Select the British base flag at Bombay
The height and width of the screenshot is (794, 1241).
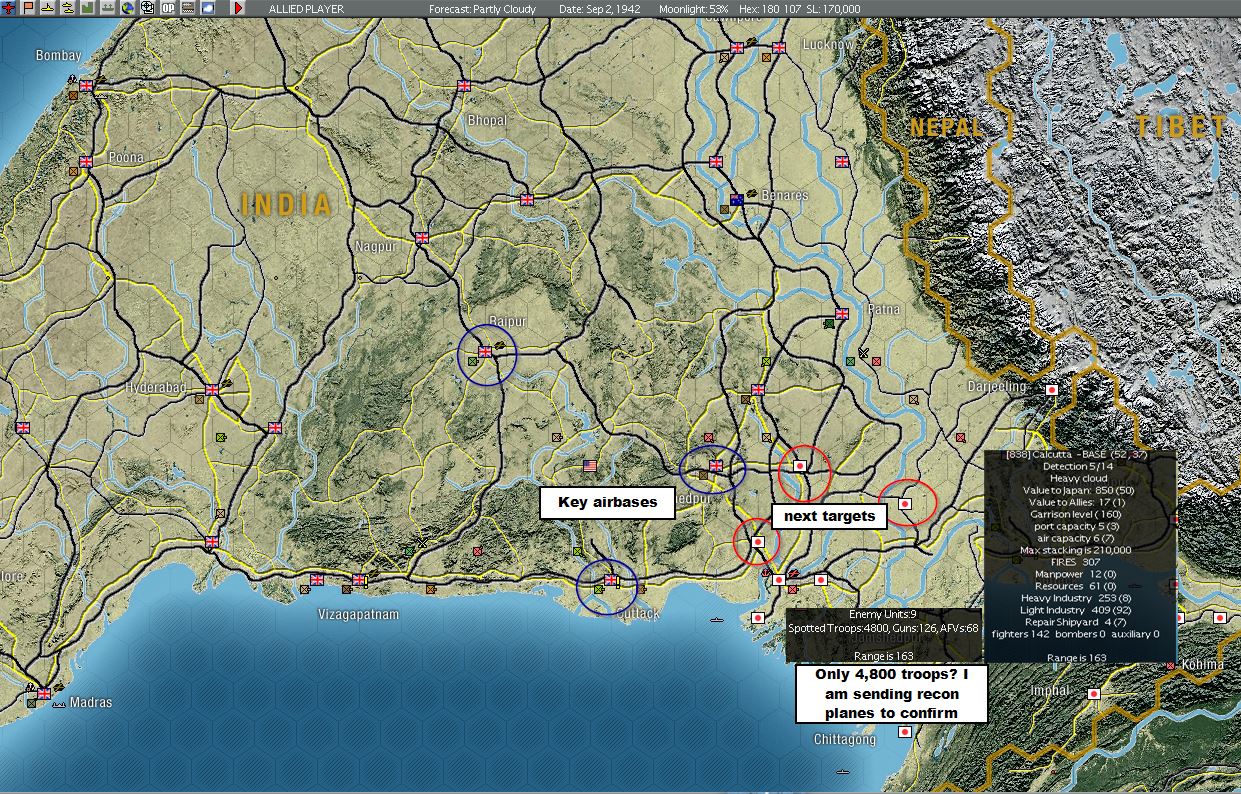click(86, 86)
